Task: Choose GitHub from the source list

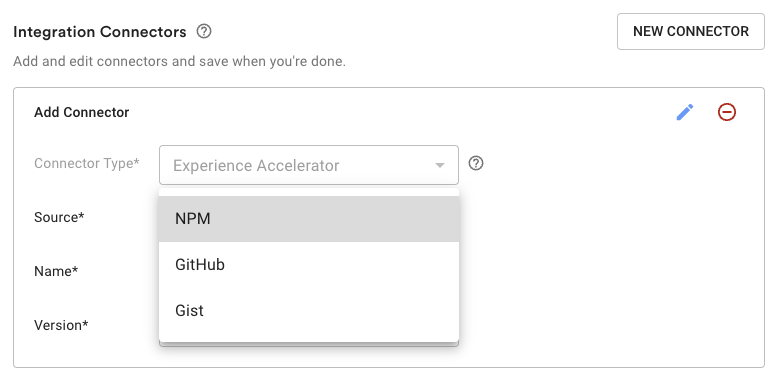Action: [309, 265]
